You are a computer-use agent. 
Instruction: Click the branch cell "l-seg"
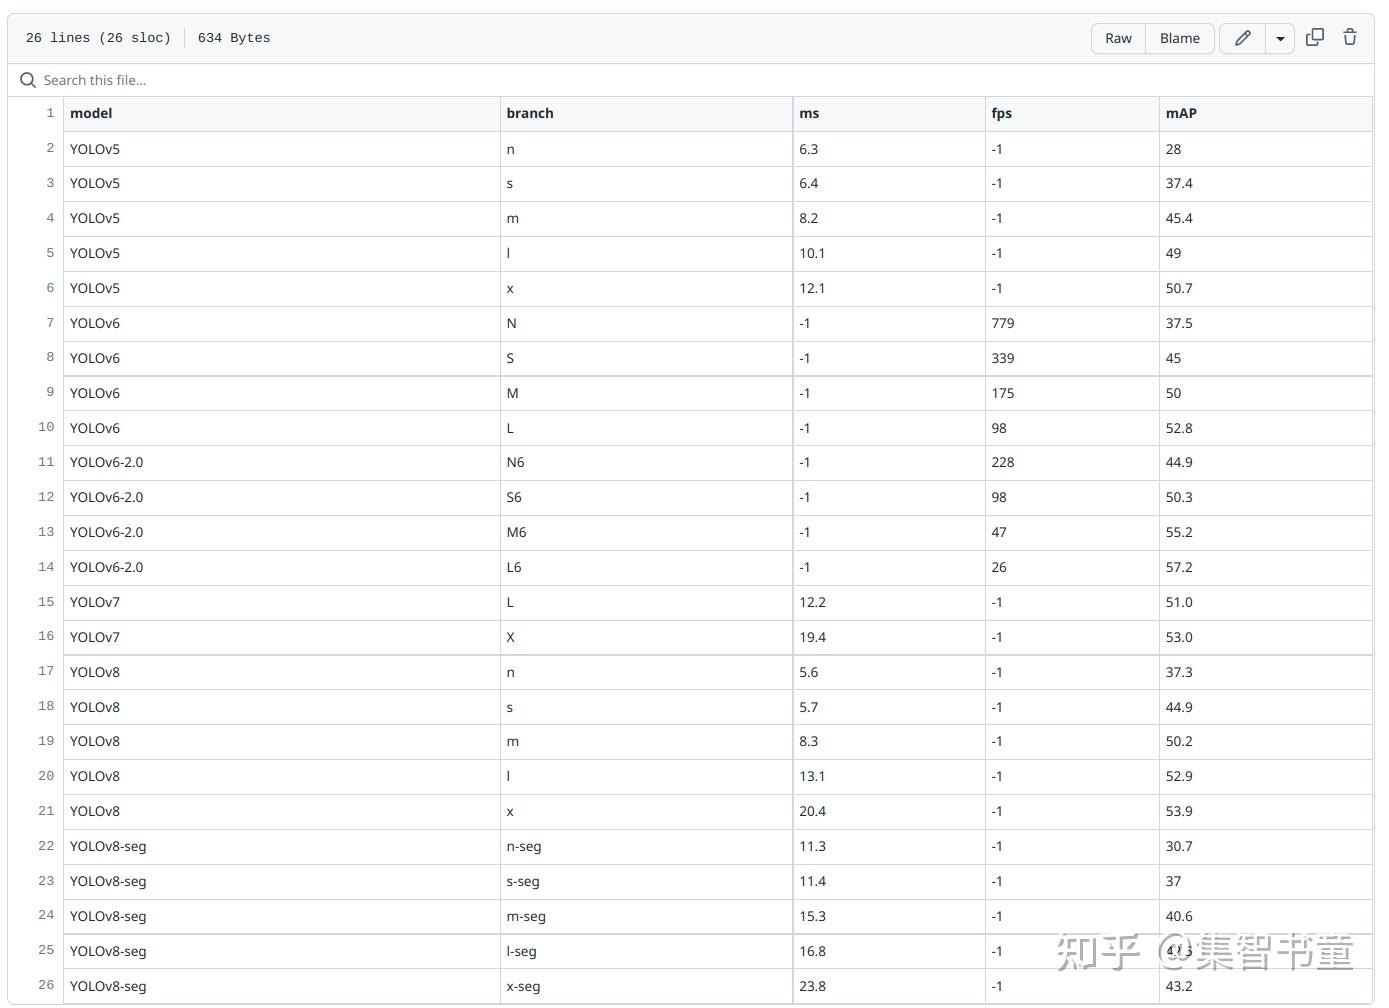pyautogui.click(x=522, y=951)
